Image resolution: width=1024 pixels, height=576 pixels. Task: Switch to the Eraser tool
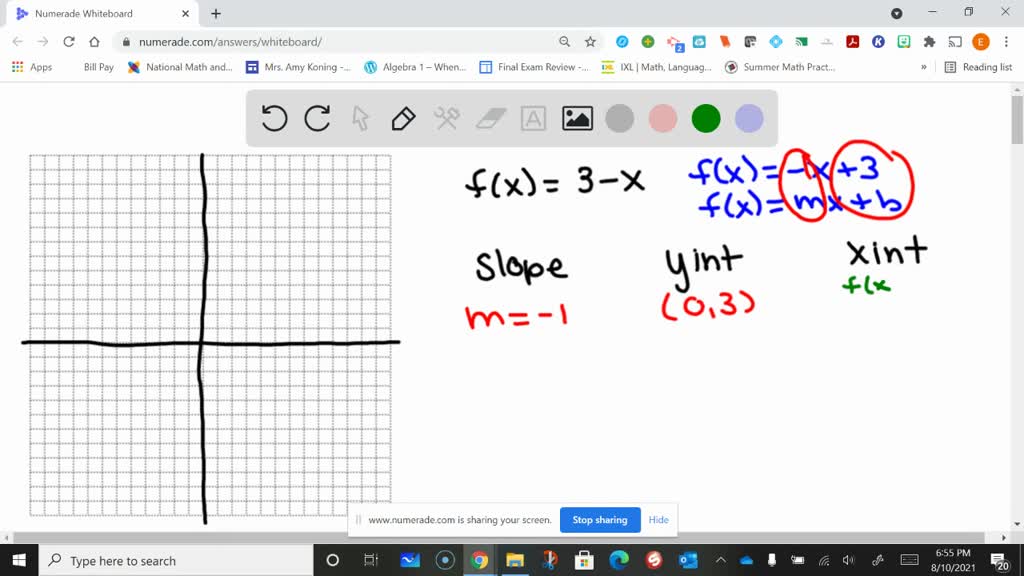tap(488, 118)
